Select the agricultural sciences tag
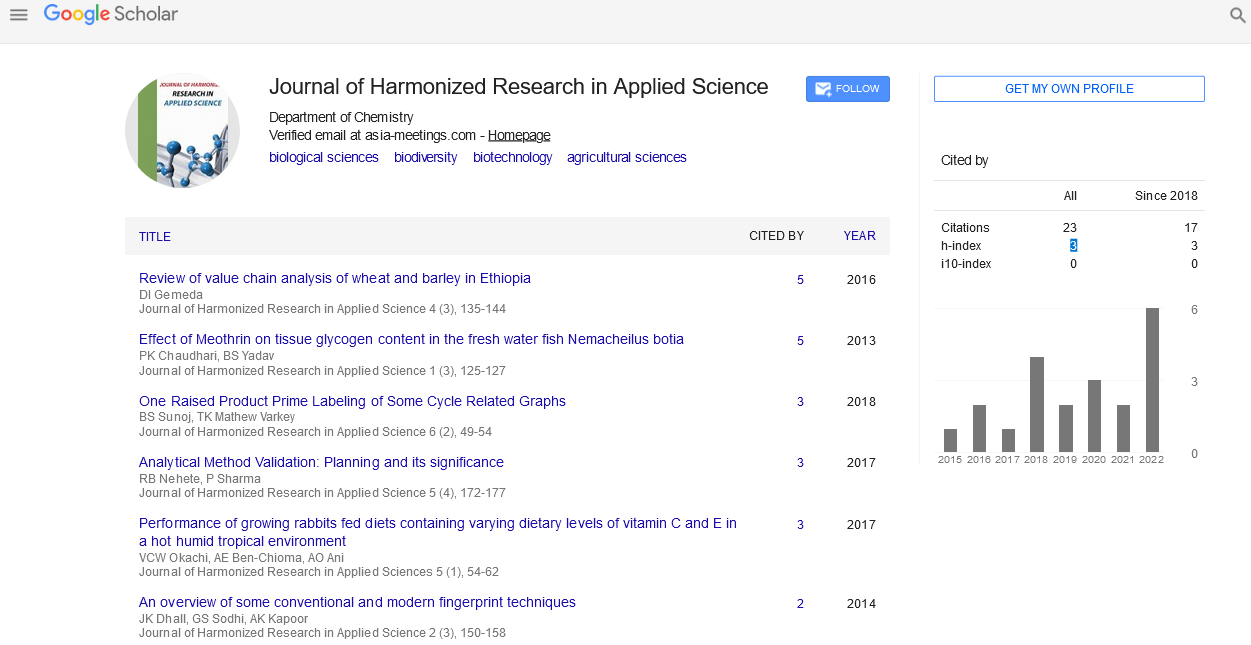 pos(626,157)
